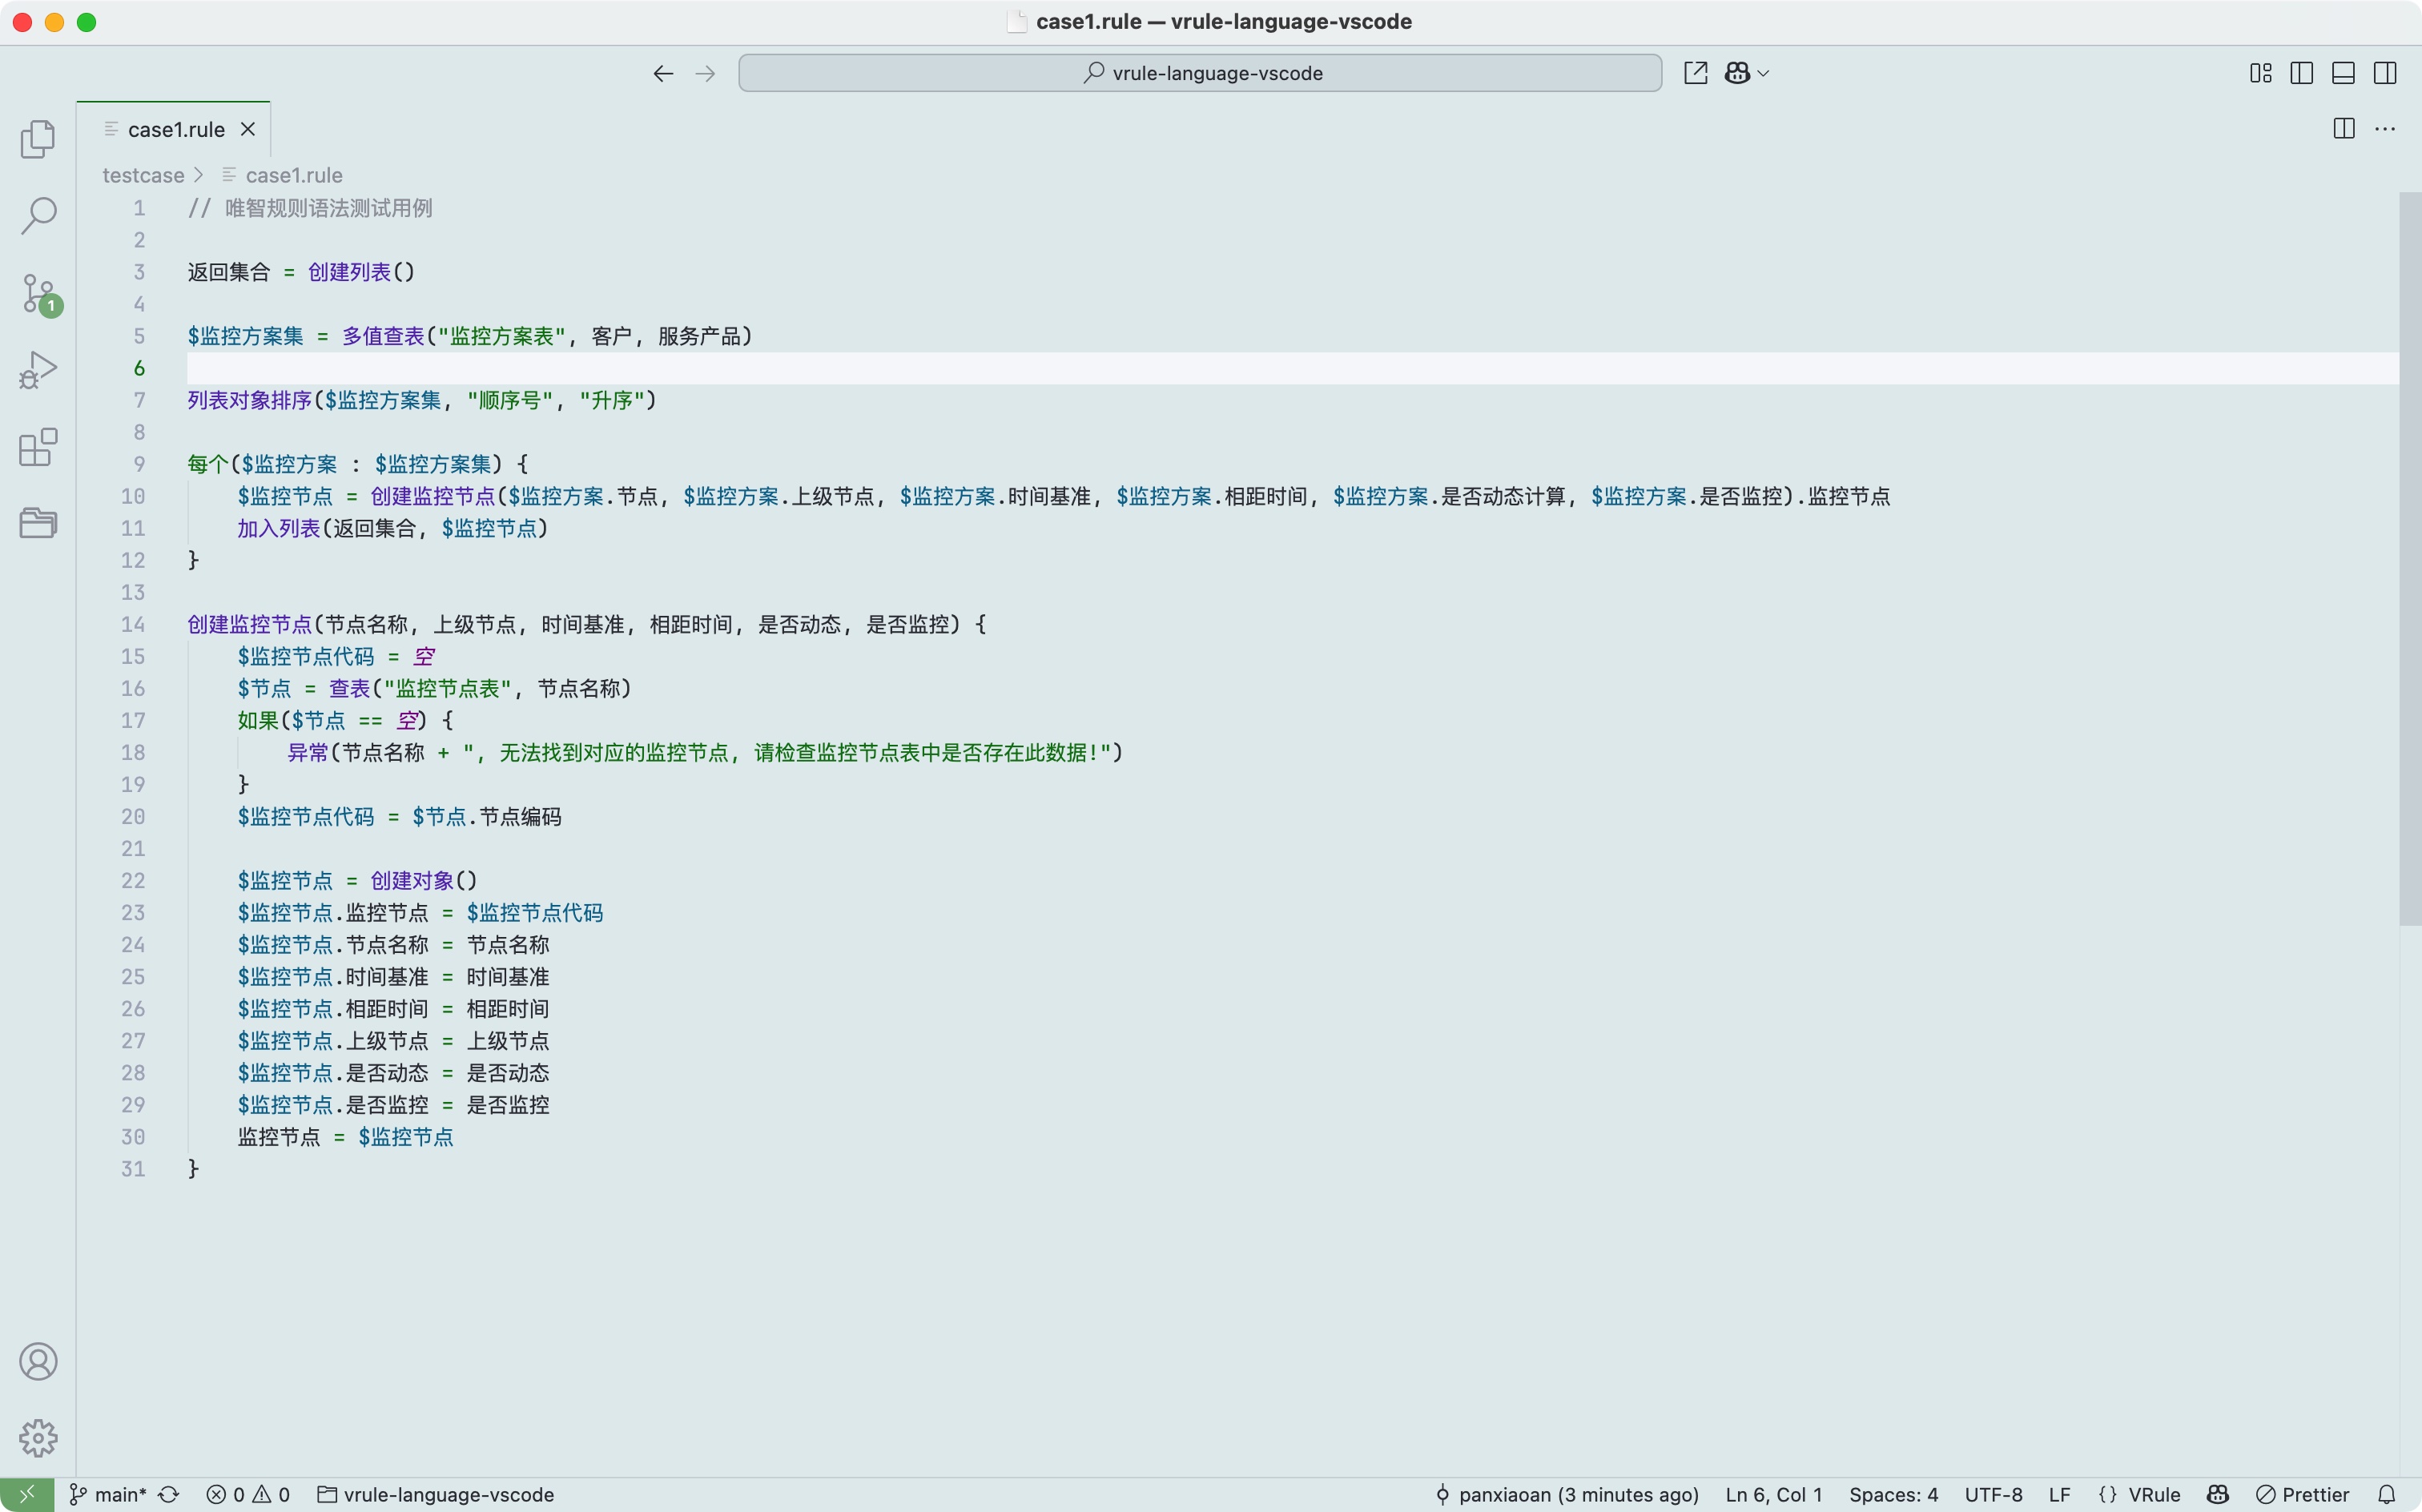
Task: Open the Copilot chat dropdown arrow
Action: pos(1764,73)
